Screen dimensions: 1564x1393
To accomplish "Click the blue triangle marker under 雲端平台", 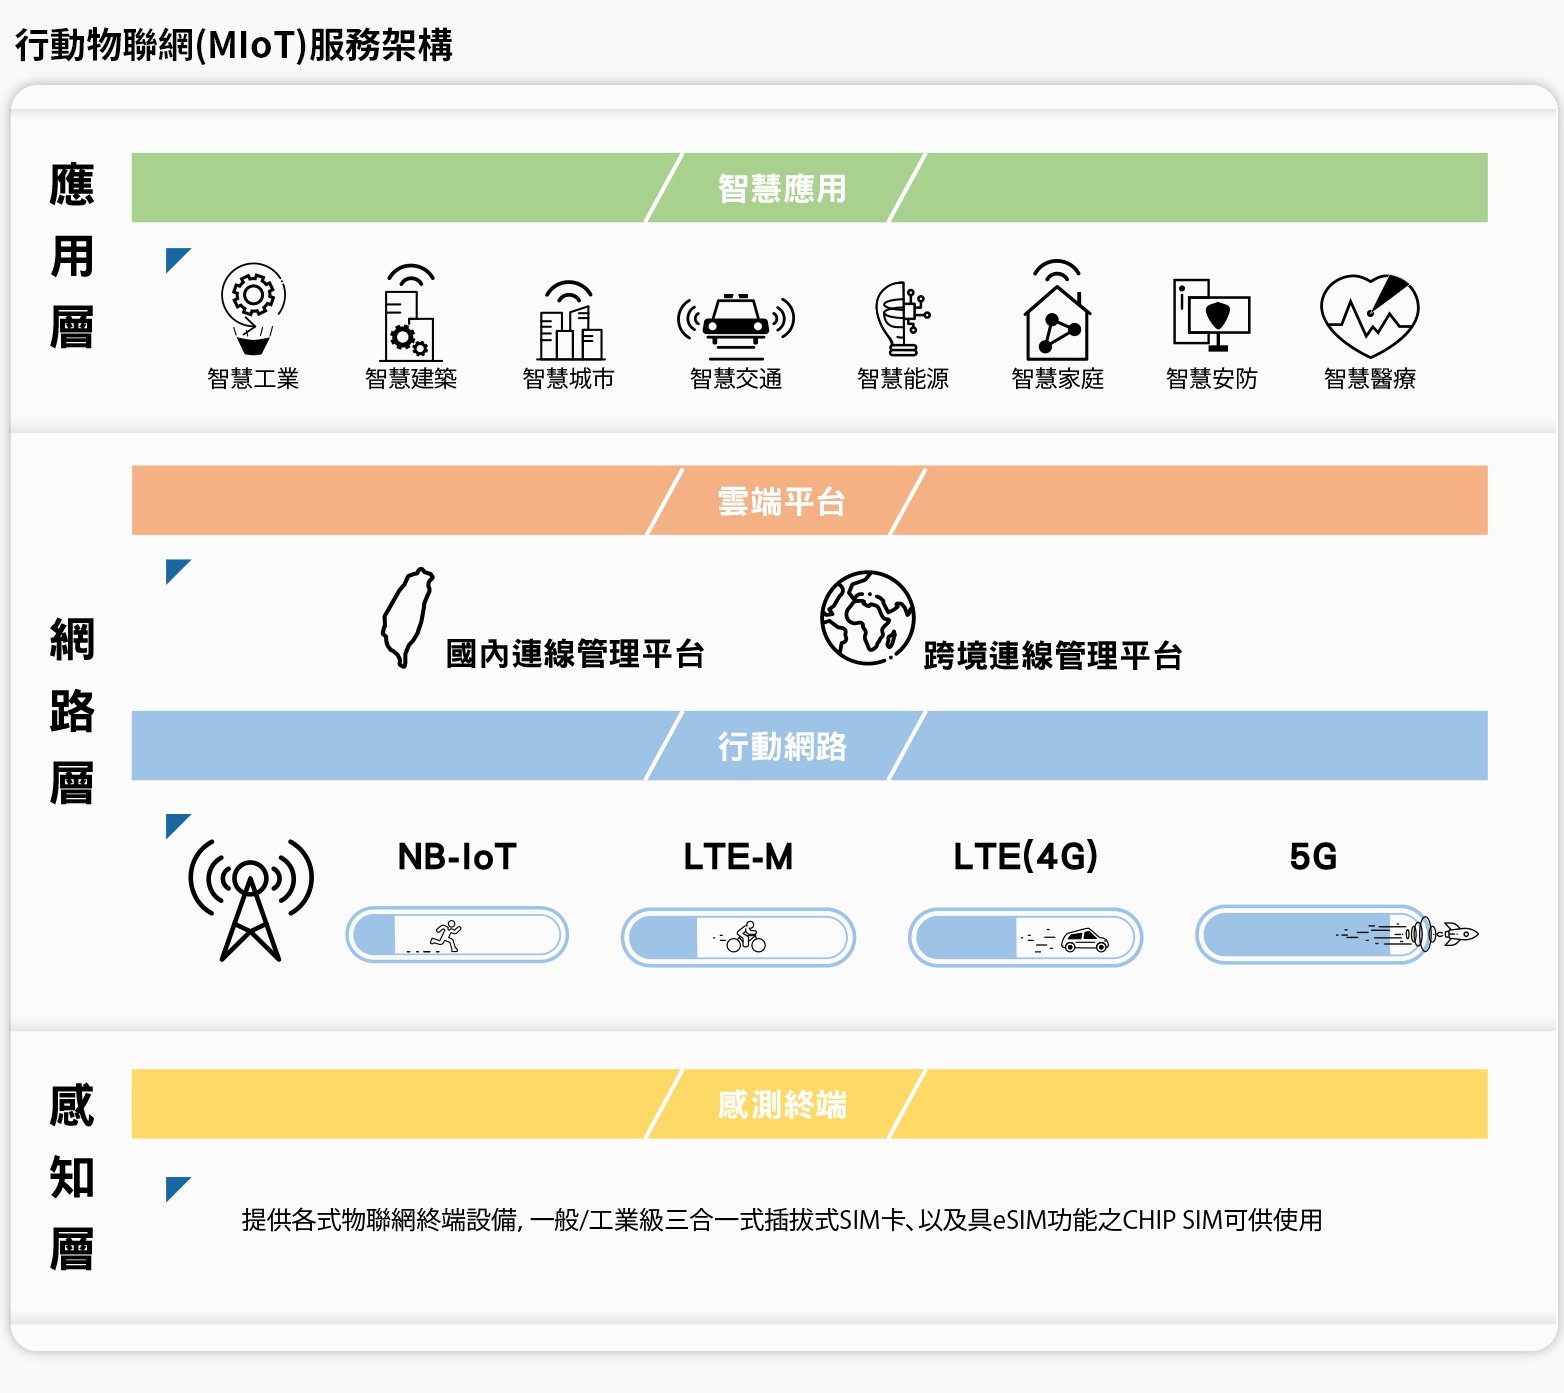I will click(178, 571).
